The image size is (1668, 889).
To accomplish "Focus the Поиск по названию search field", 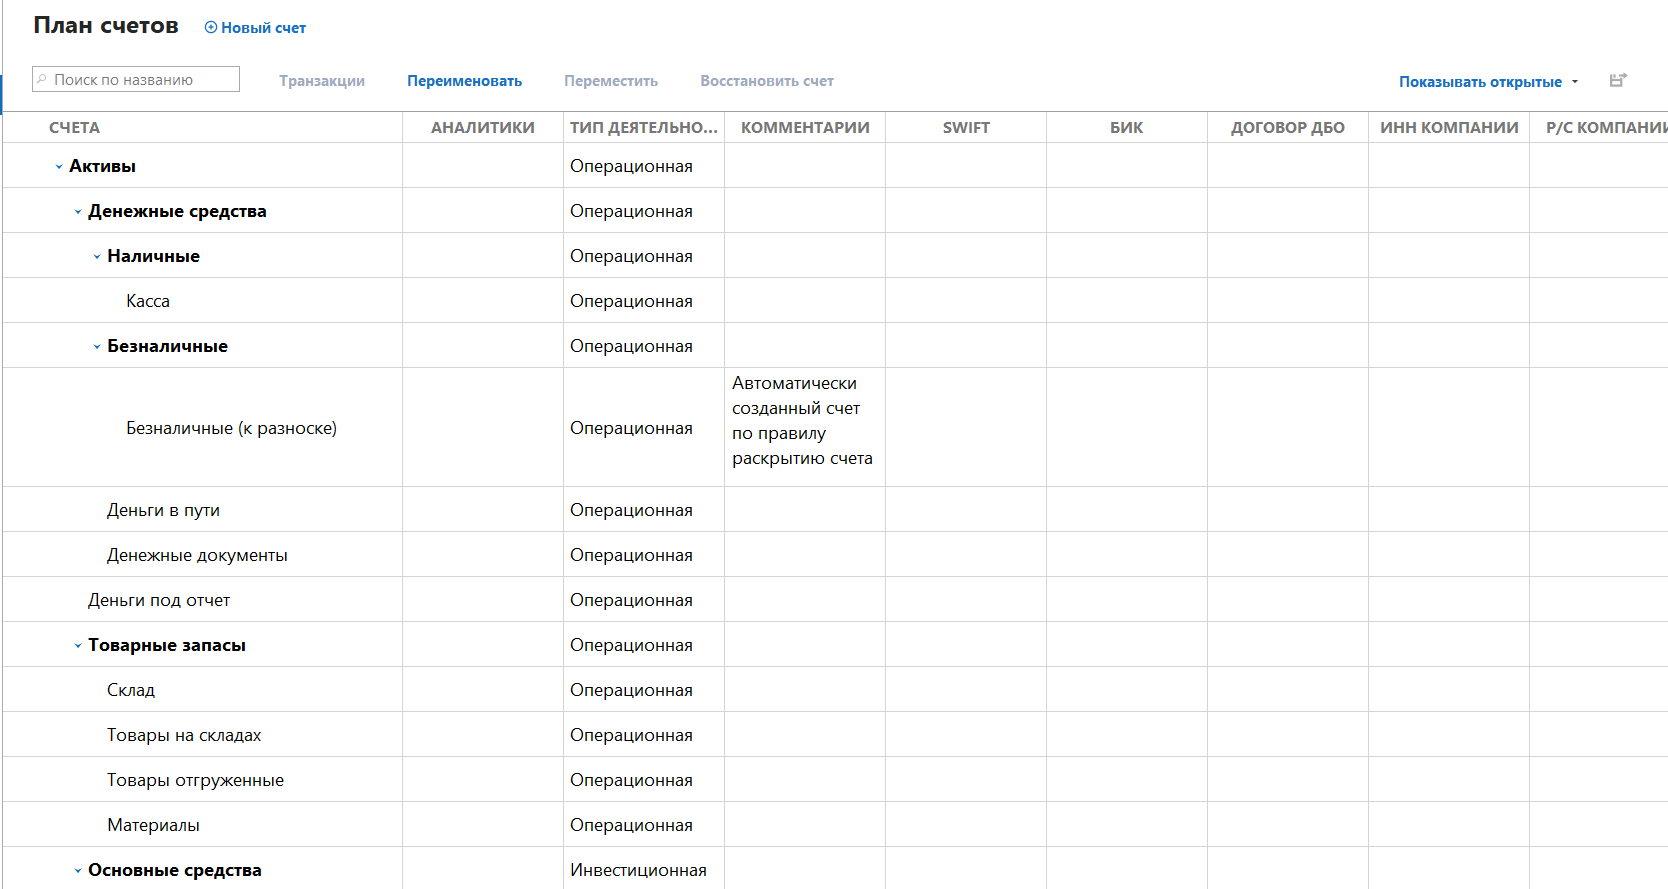I will point(136,79).
